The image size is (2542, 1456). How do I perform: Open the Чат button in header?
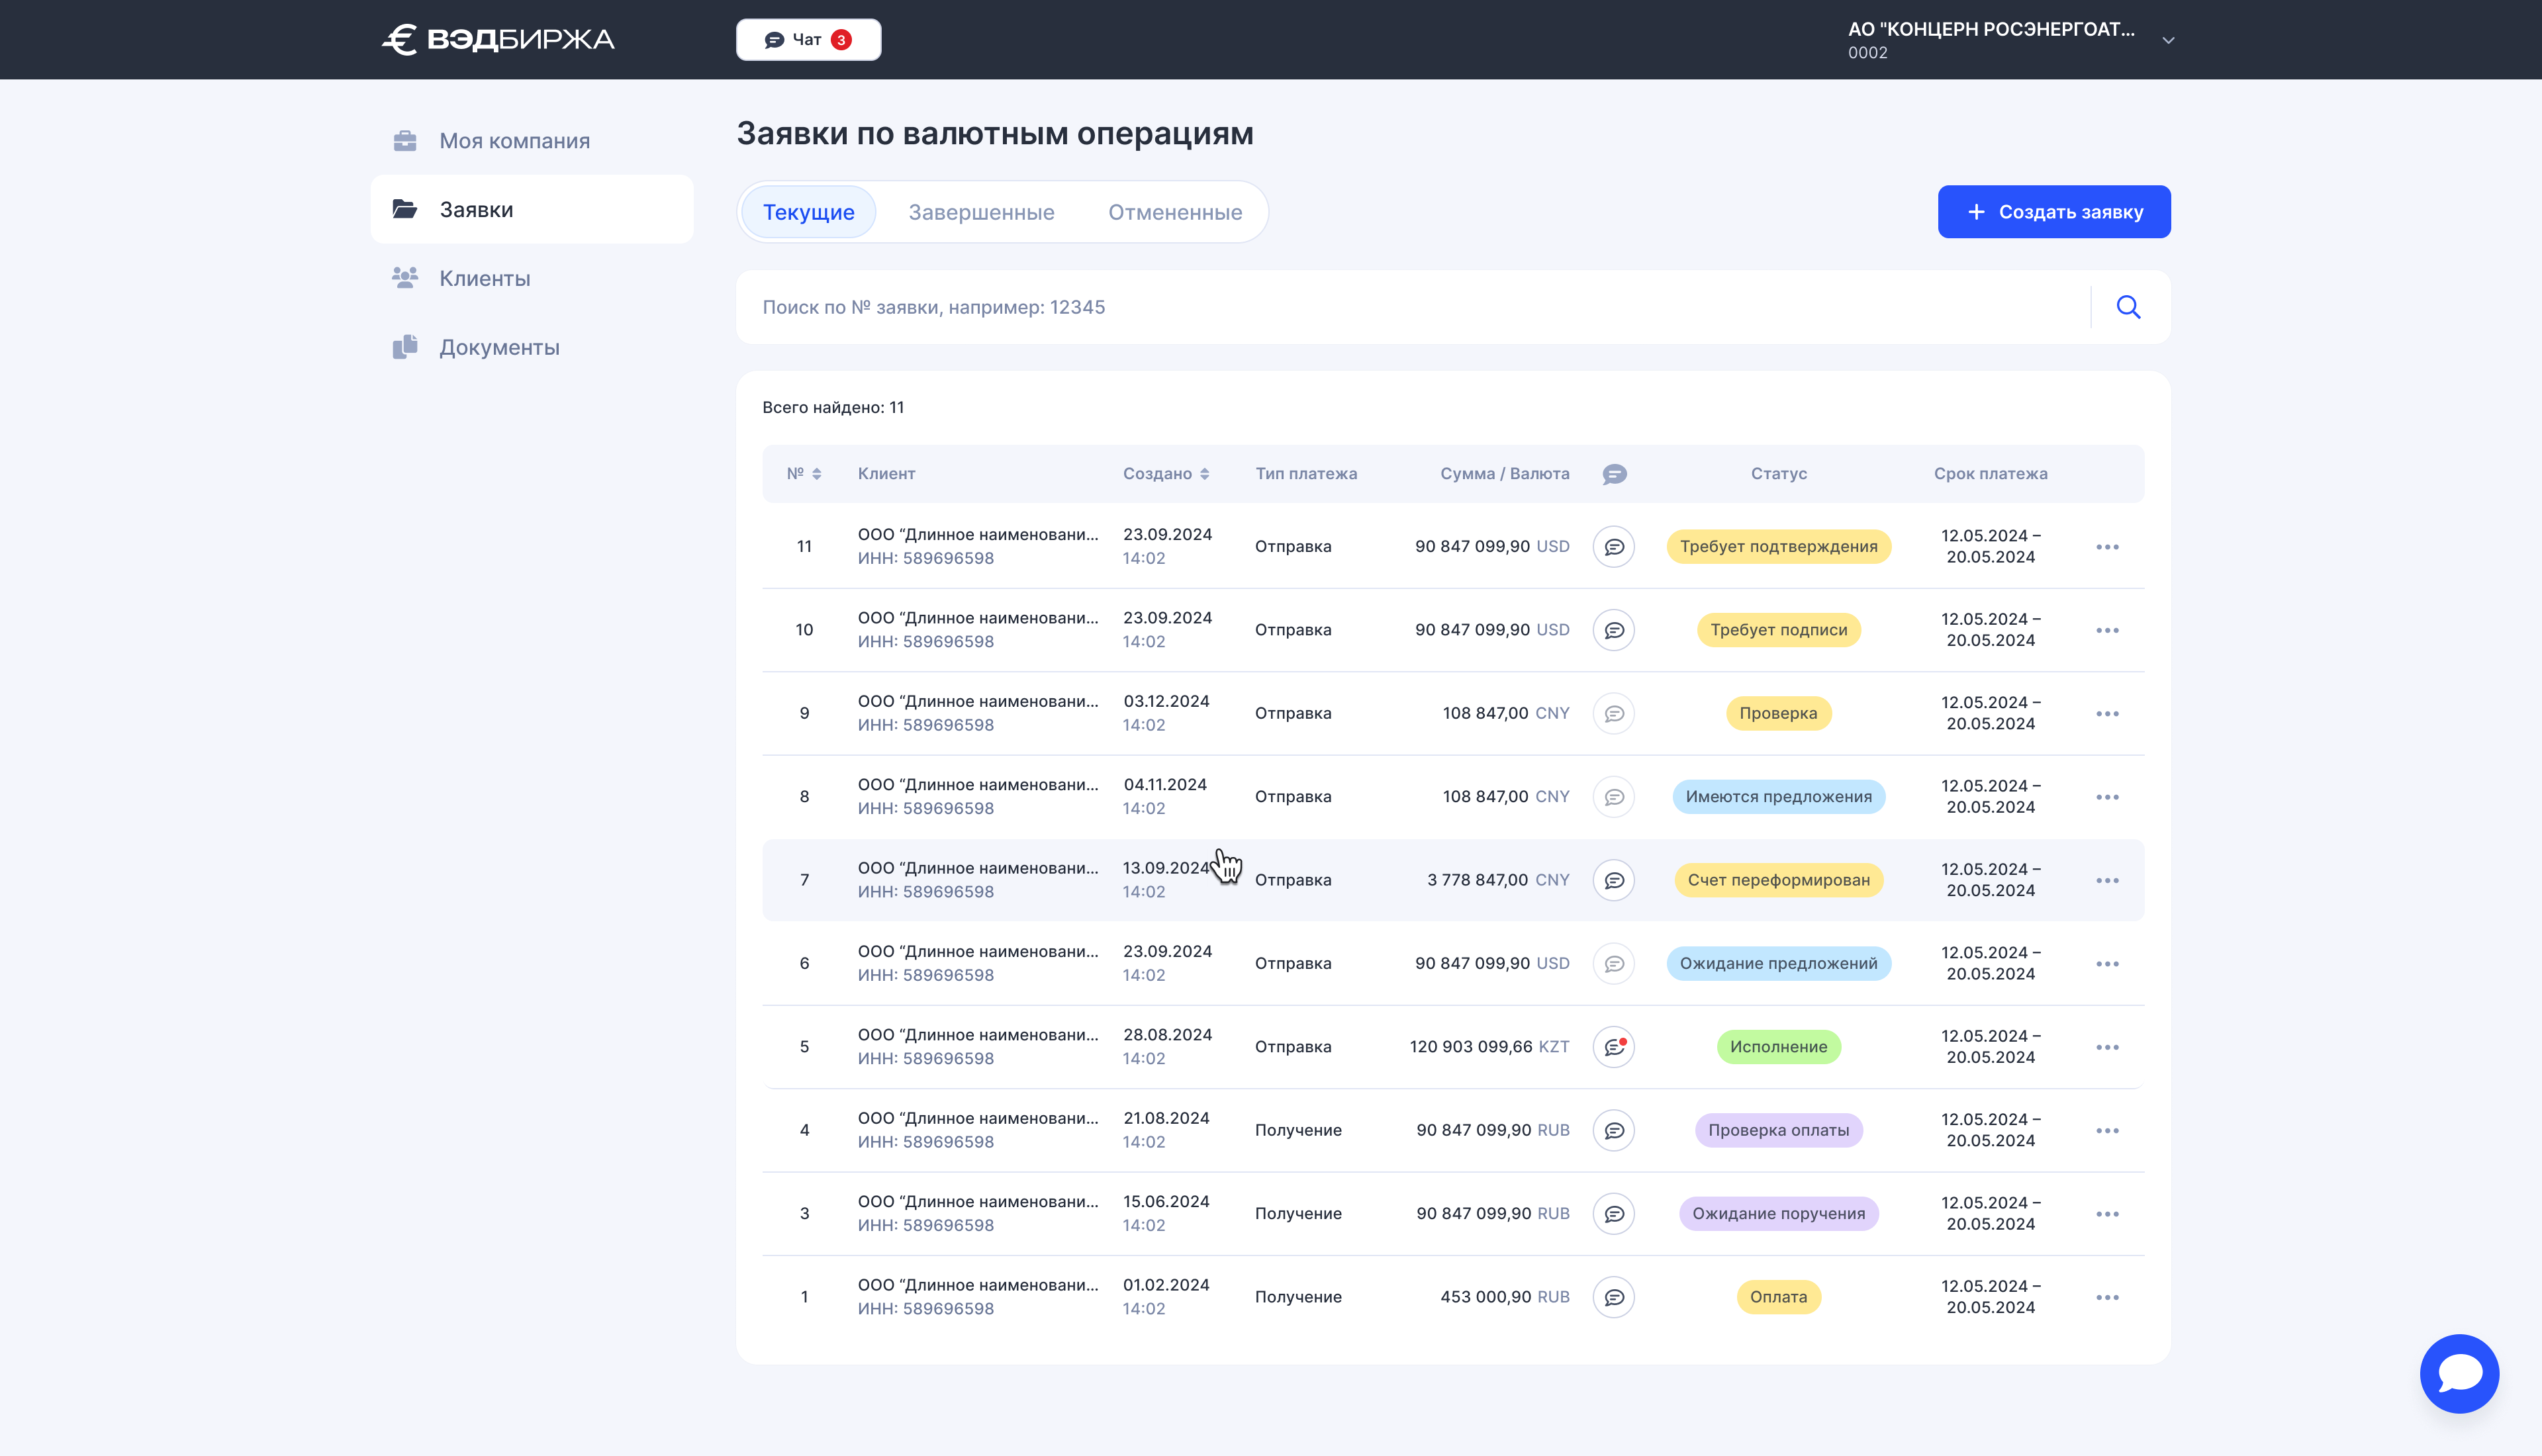808,40
